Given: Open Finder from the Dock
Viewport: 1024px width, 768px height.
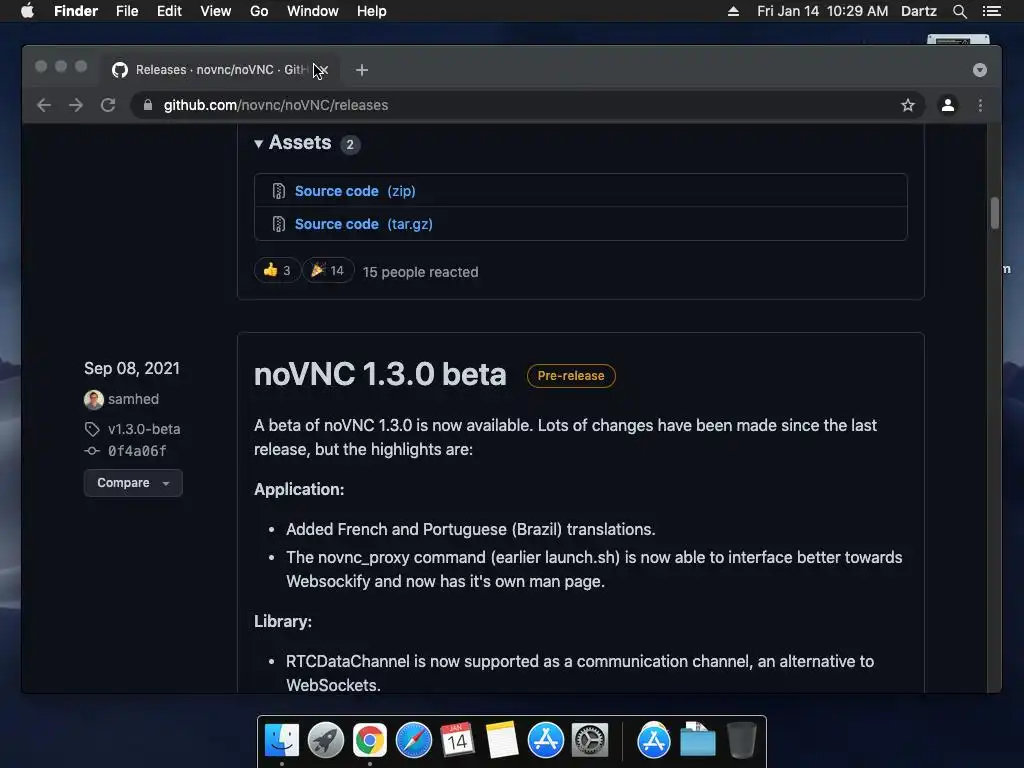Looking at the screenshot, I should pyautogui.click(x=282, y=740).
